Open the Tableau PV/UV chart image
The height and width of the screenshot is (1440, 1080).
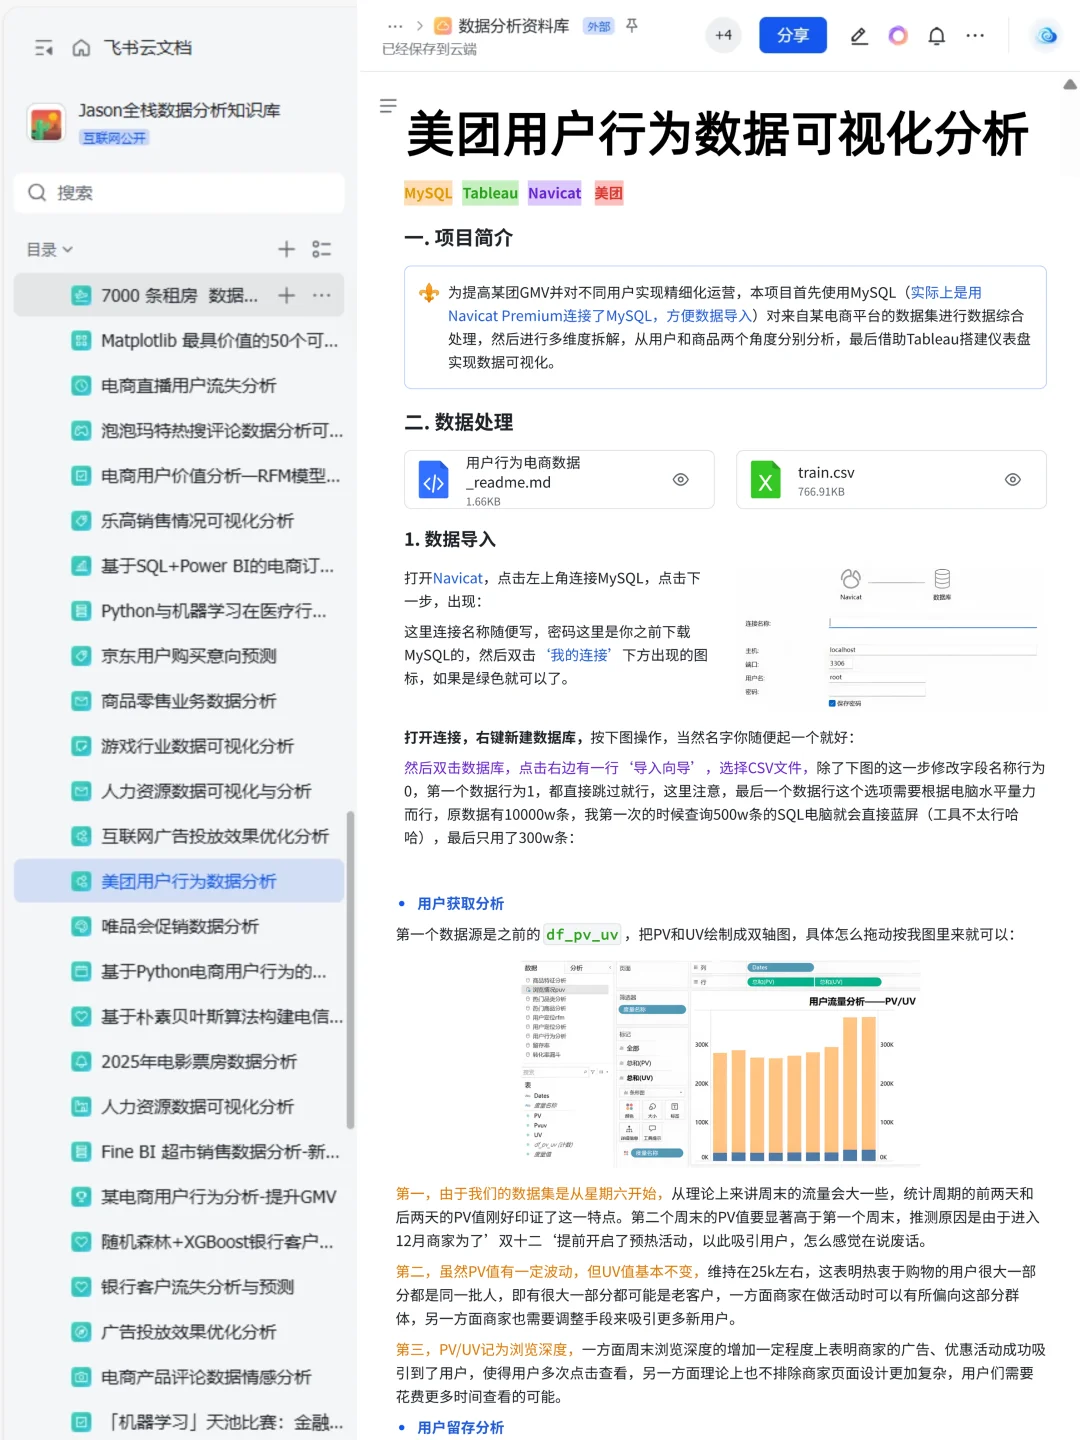point(720,1063)
